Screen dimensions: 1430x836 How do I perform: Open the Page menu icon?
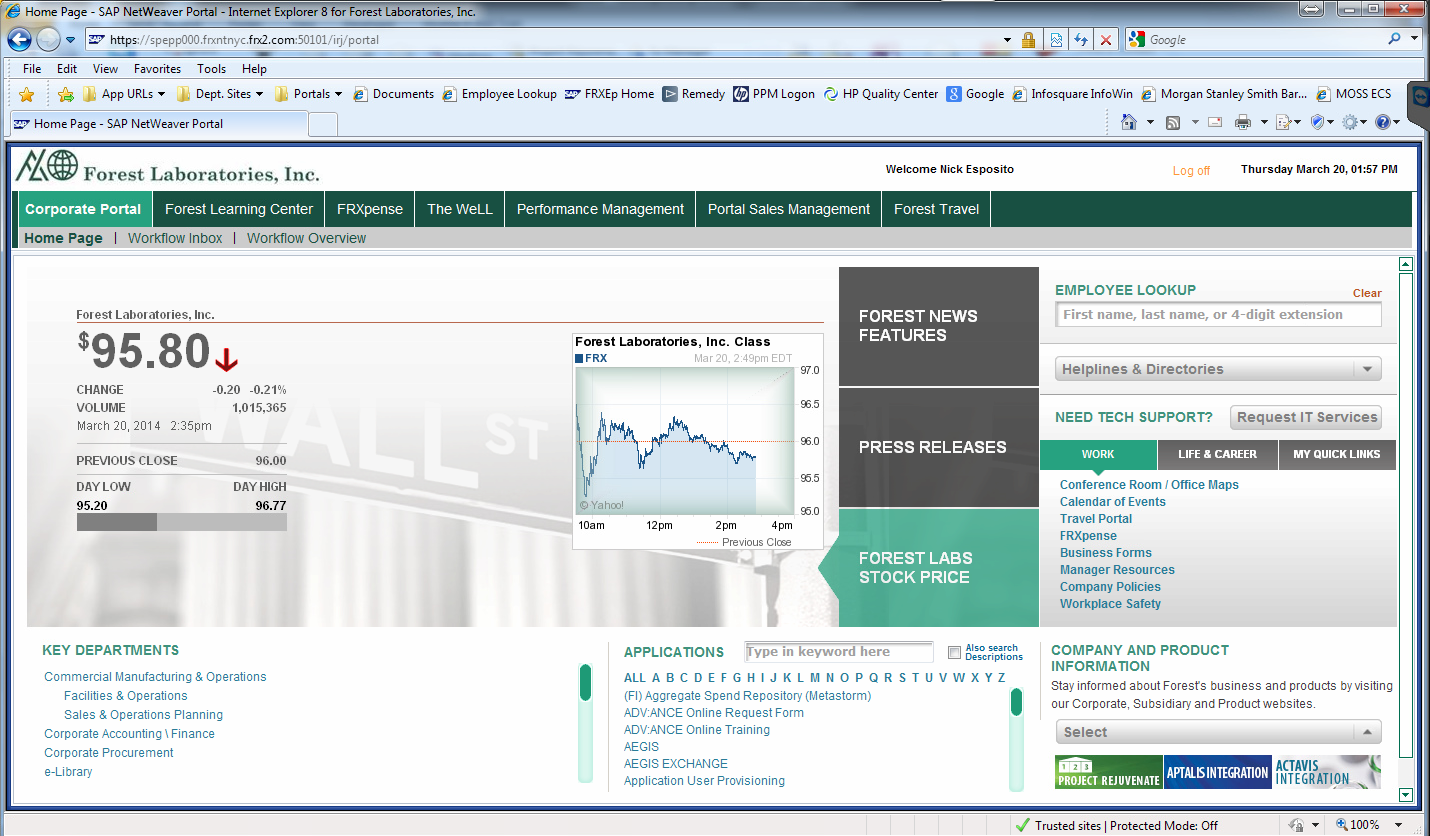pyautogui.click(x=1283, y=122)
